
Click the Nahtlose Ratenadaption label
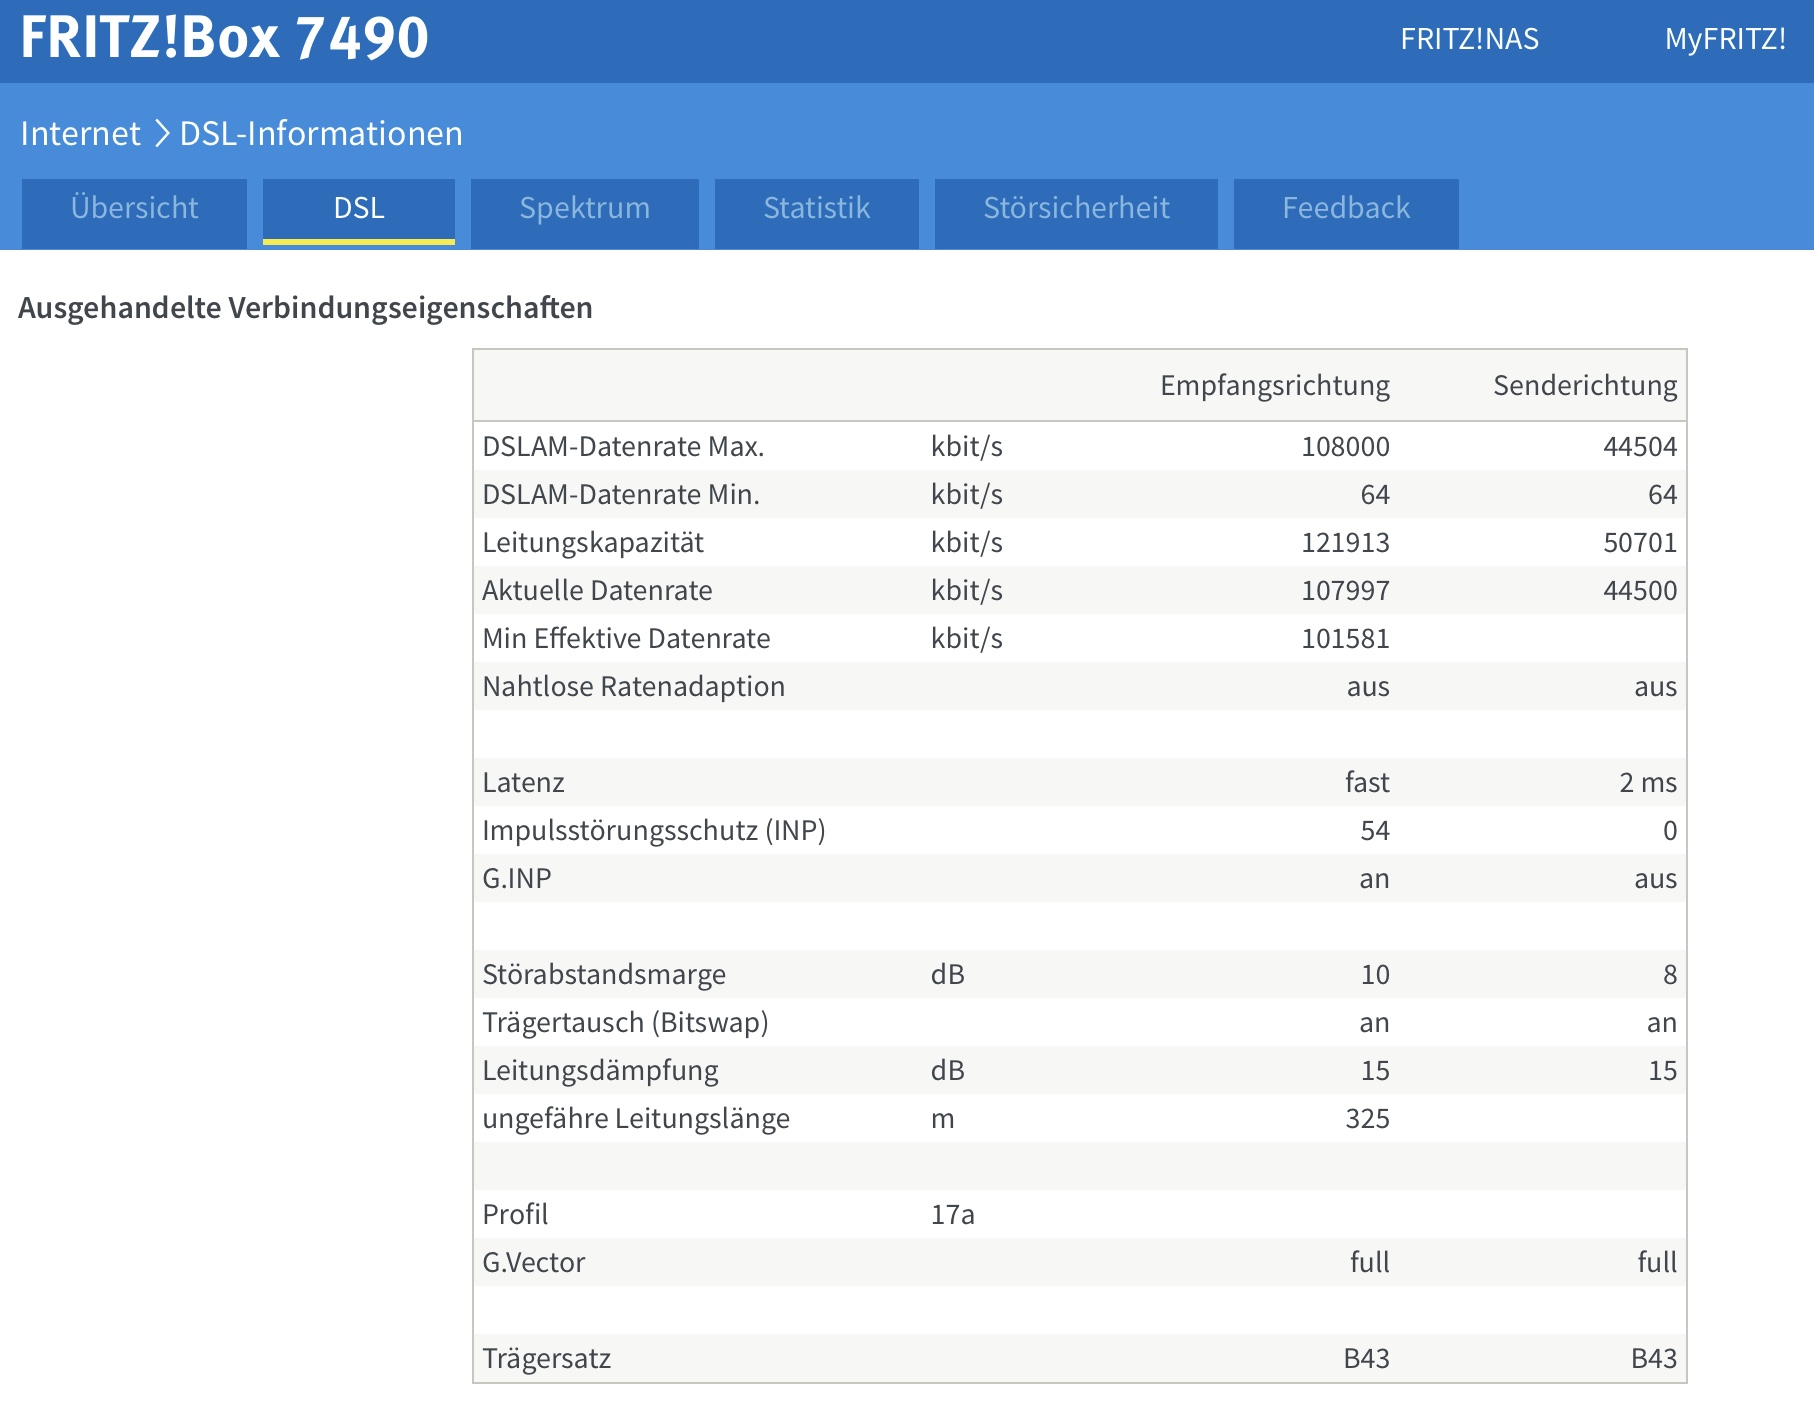tap(633, 686)
